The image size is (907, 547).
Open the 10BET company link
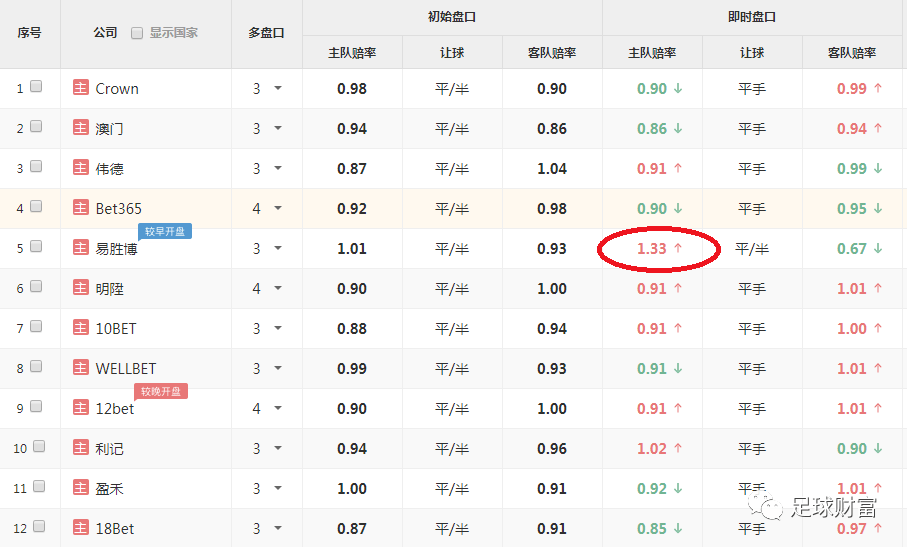point(116,328)
